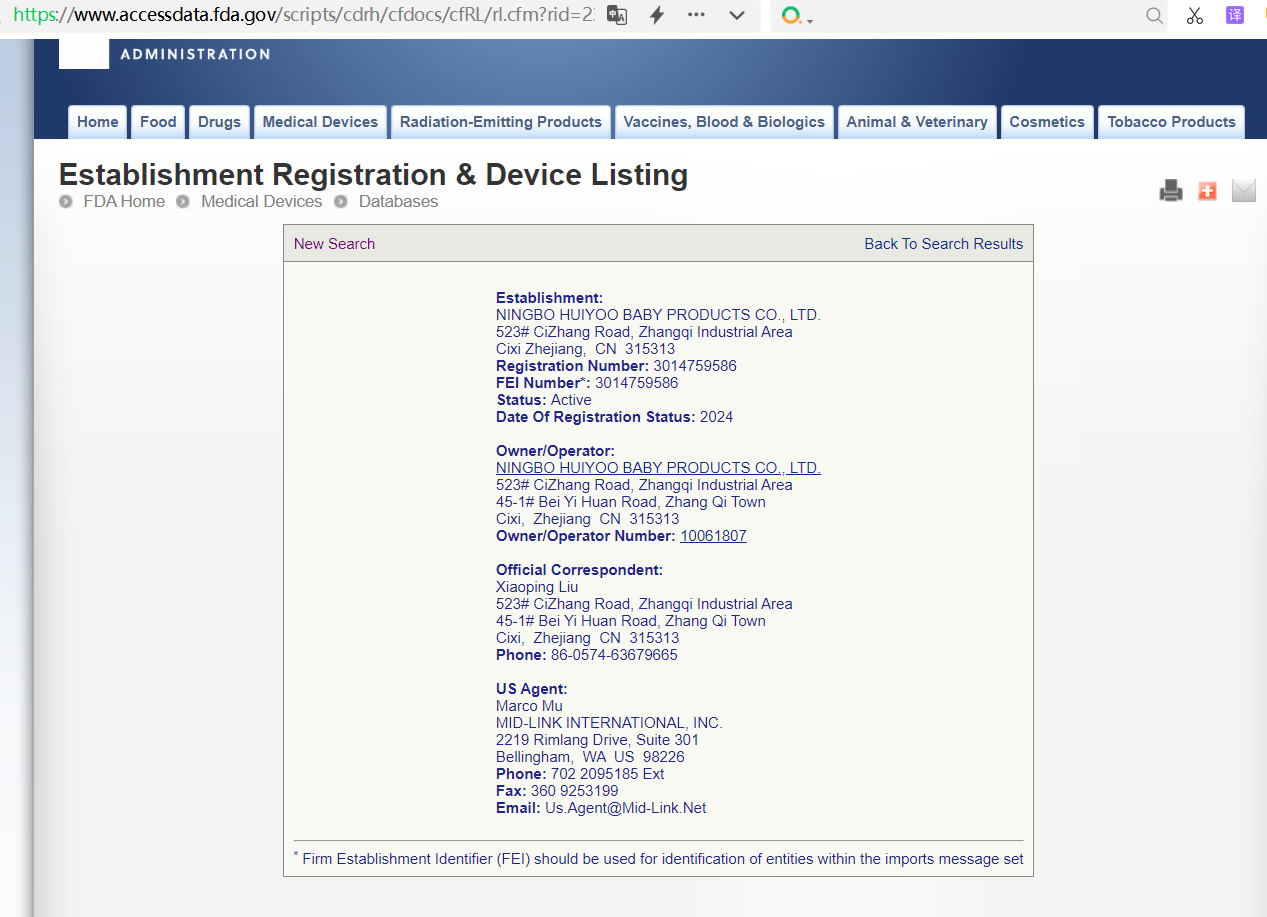Screen dimensions: 1267x917
Task: Click the red plus share icon
Action: click(x=1207, y=190)
